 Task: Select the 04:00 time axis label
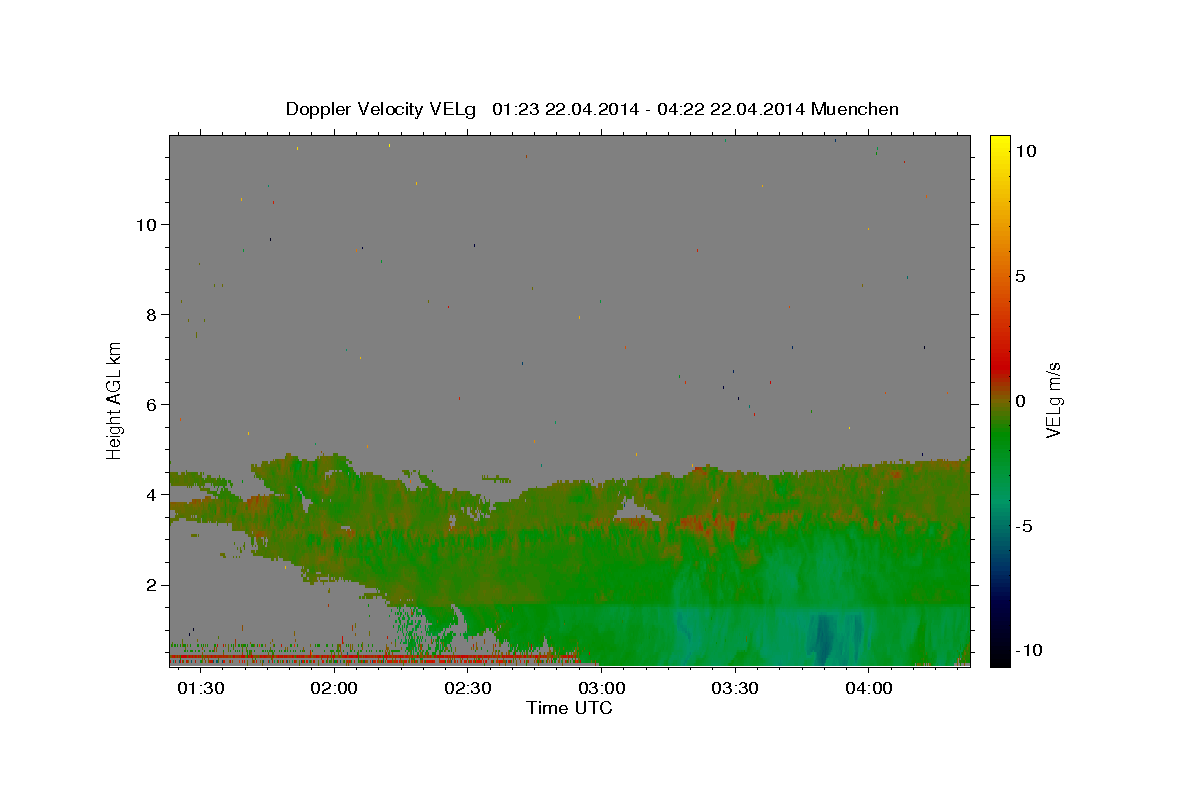(868, 689)
